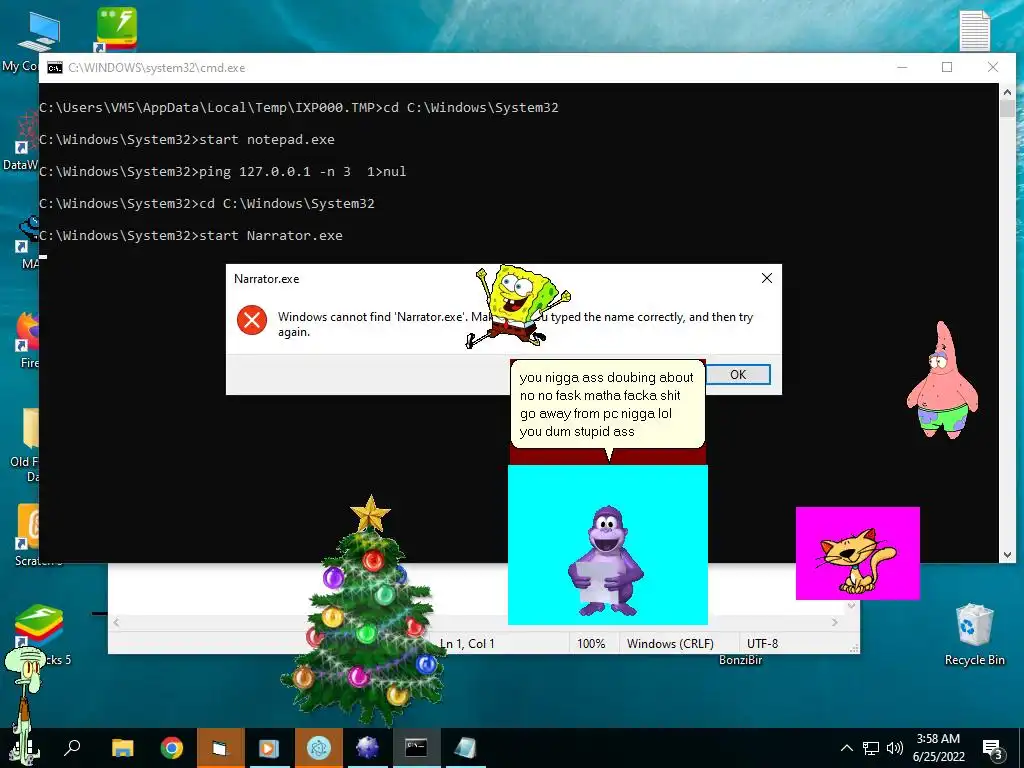1024x768 pixels.
Task: Click the 100% zoom status entry
Action: [x=591, y=644]
